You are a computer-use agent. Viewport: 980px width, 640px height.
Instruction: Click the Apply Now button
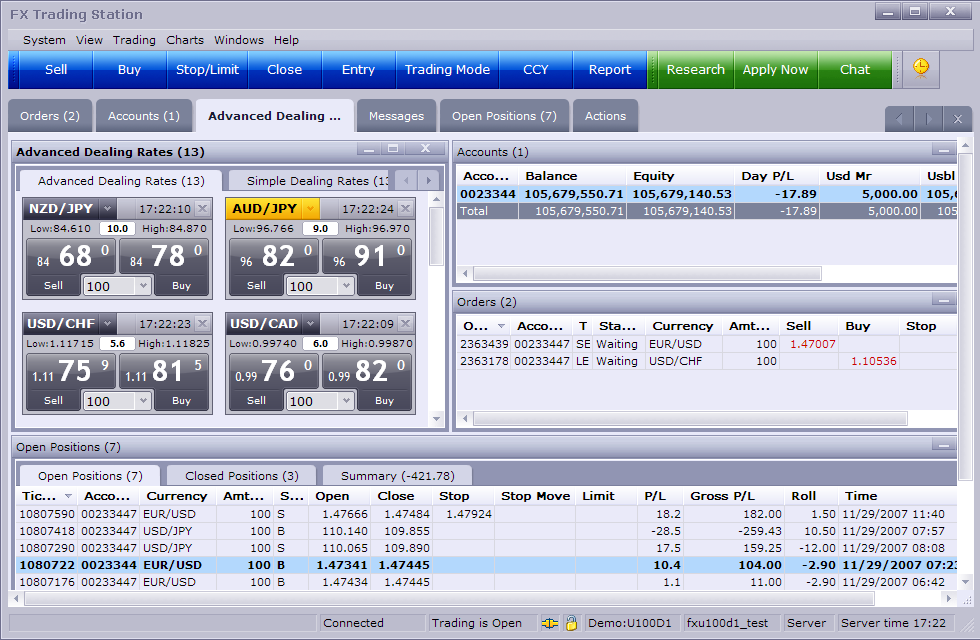776,69
